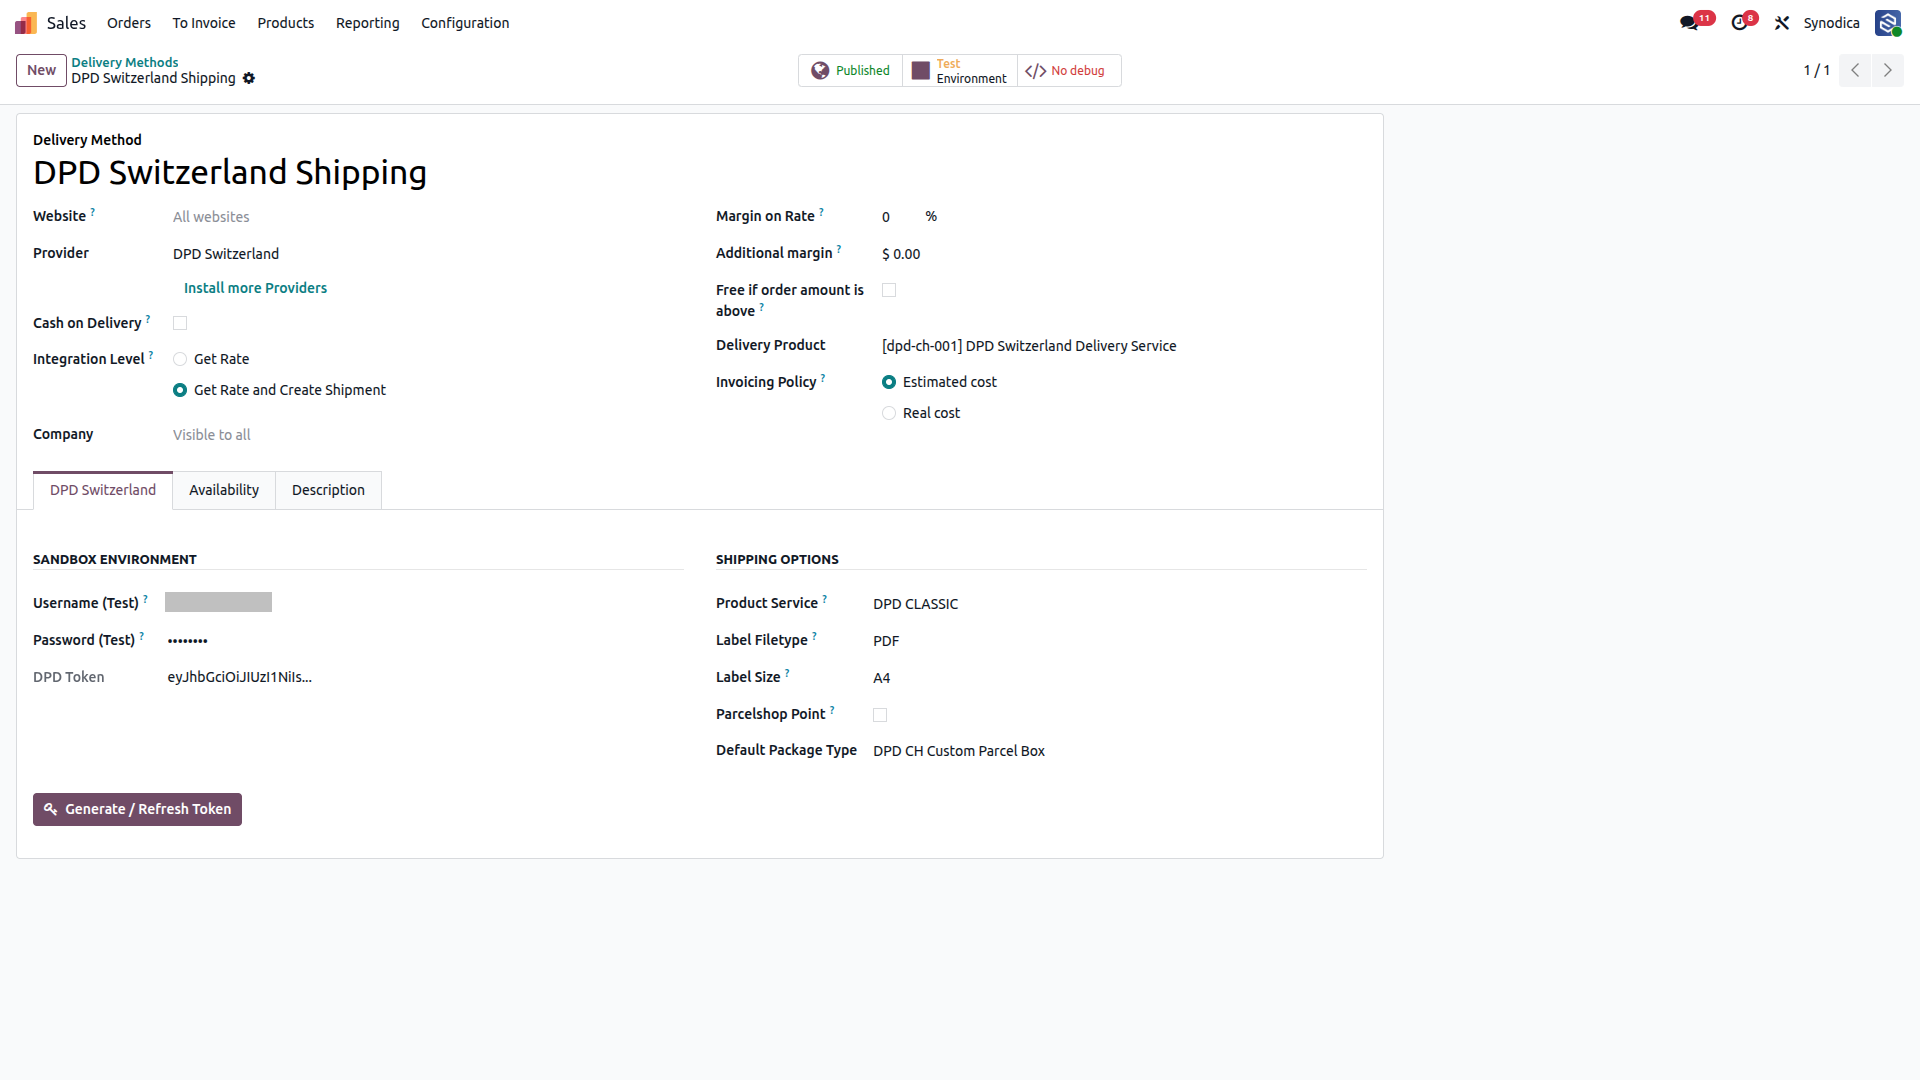Viewport: 1920px width, 1080px height.
Task: Show help for Label Filetype
Action: point(814,636)
